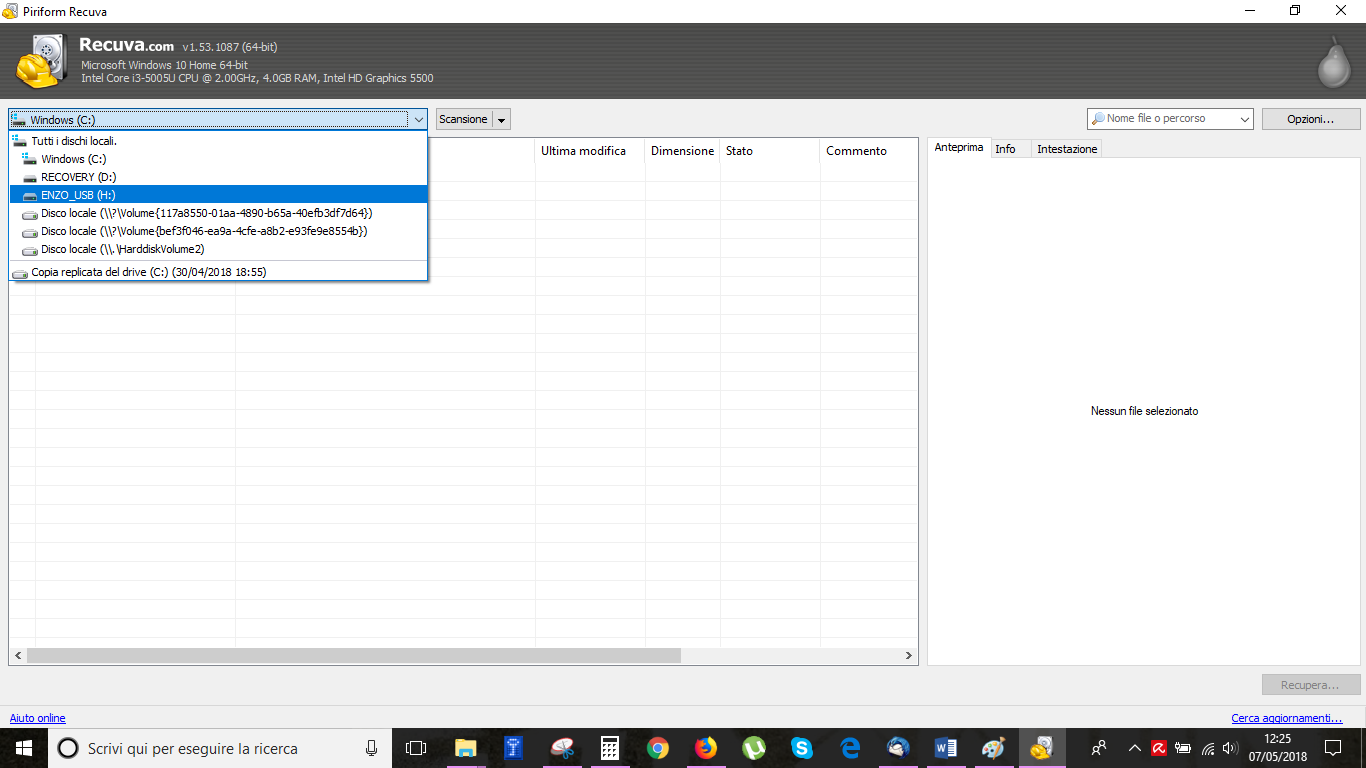Collapse the drive selection combo box arrow
Viewport: 1366px width, 768px height.
point(418,120)
